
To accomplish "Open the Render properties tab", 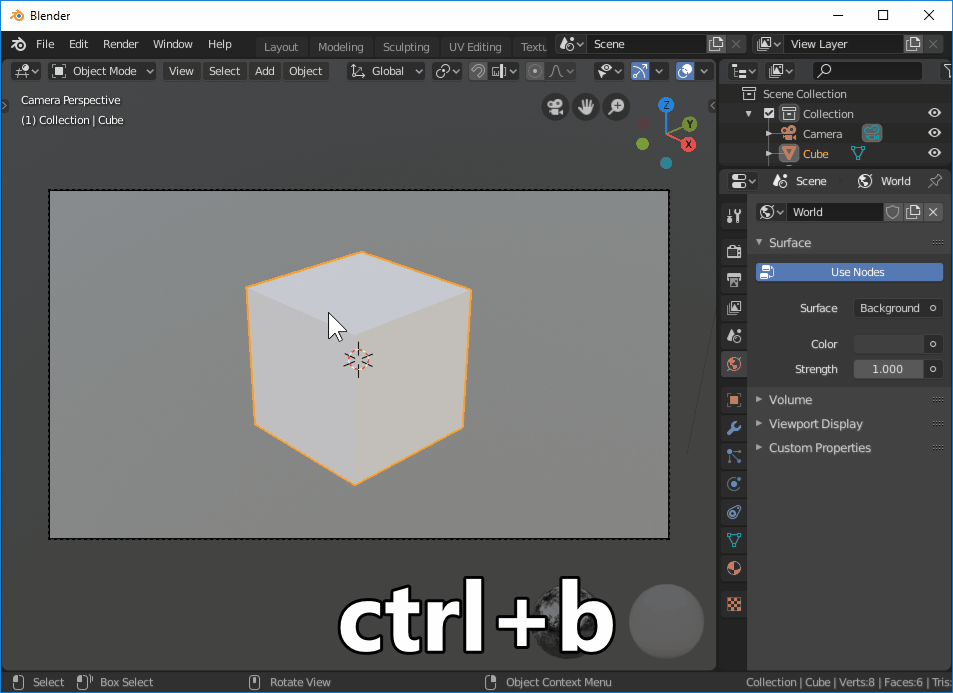I will (x=733, y=251).
